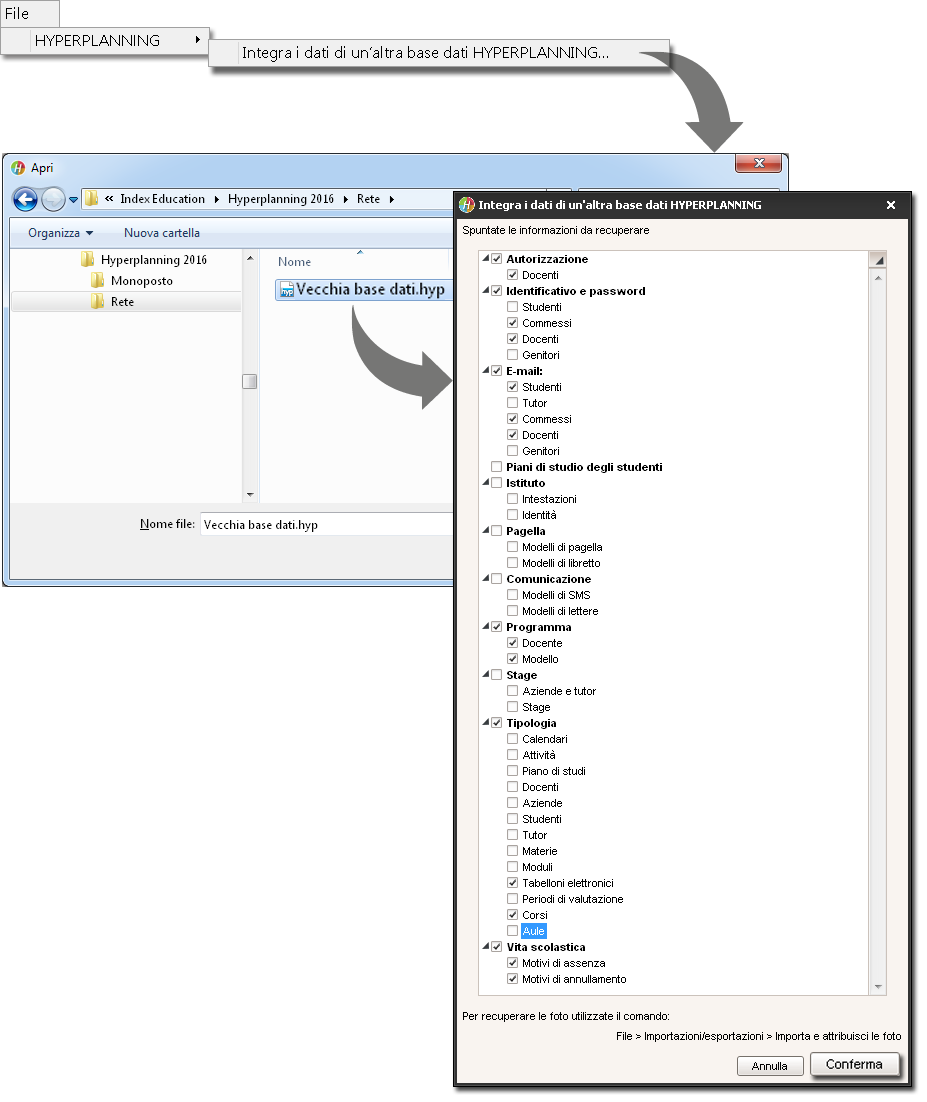
Task: Click scroll-up arrow of the options list
Action: (x=878, y=278)
